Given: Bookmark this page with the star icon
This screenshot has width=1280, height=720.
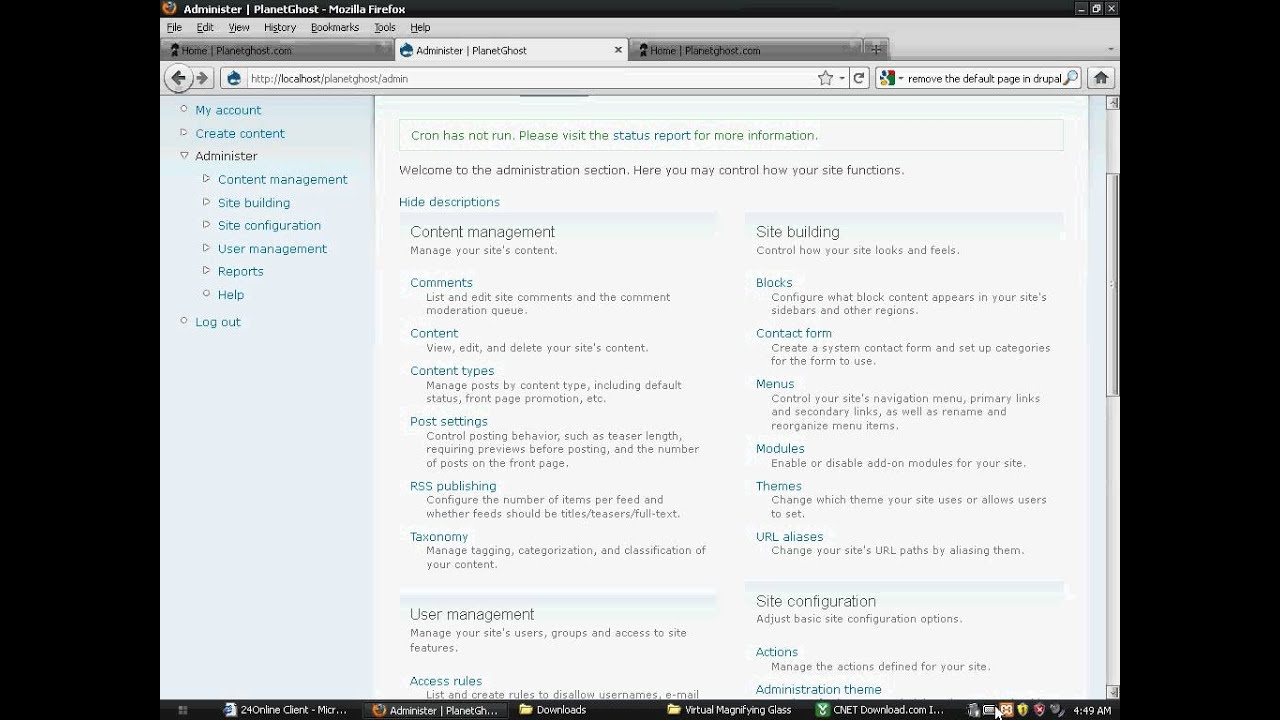Looking at the screenshot, I should coord(825,78).
